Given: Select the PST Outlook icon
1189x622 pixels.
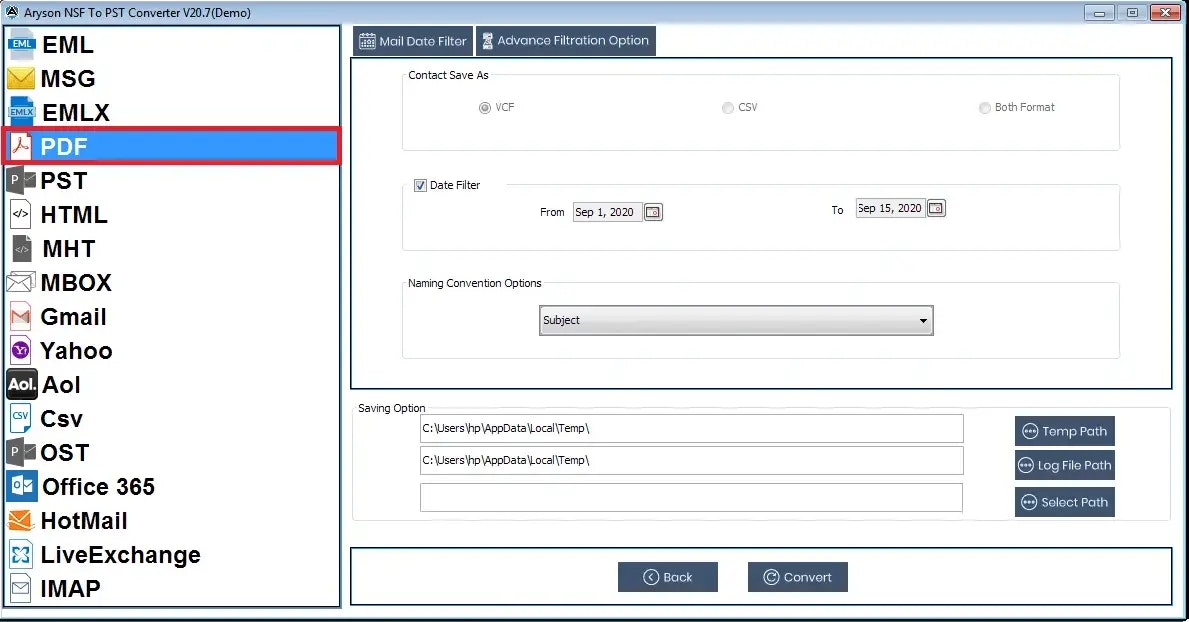Looking at the screenshot, I should tap(20, 181).
